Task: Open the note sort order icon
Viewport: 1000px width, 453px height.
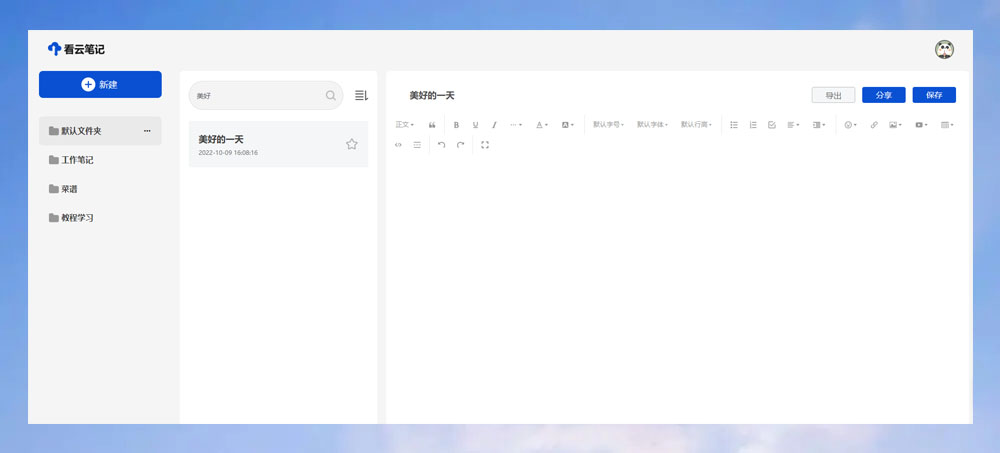Action: (x=362, y=95)
